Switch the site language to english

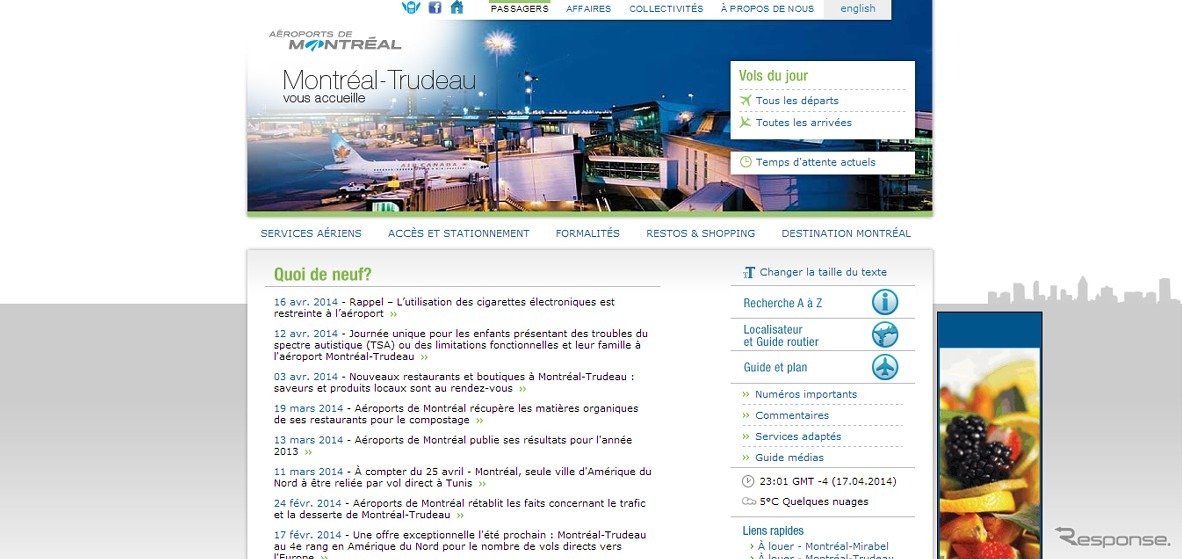click(x=858, y=9)
